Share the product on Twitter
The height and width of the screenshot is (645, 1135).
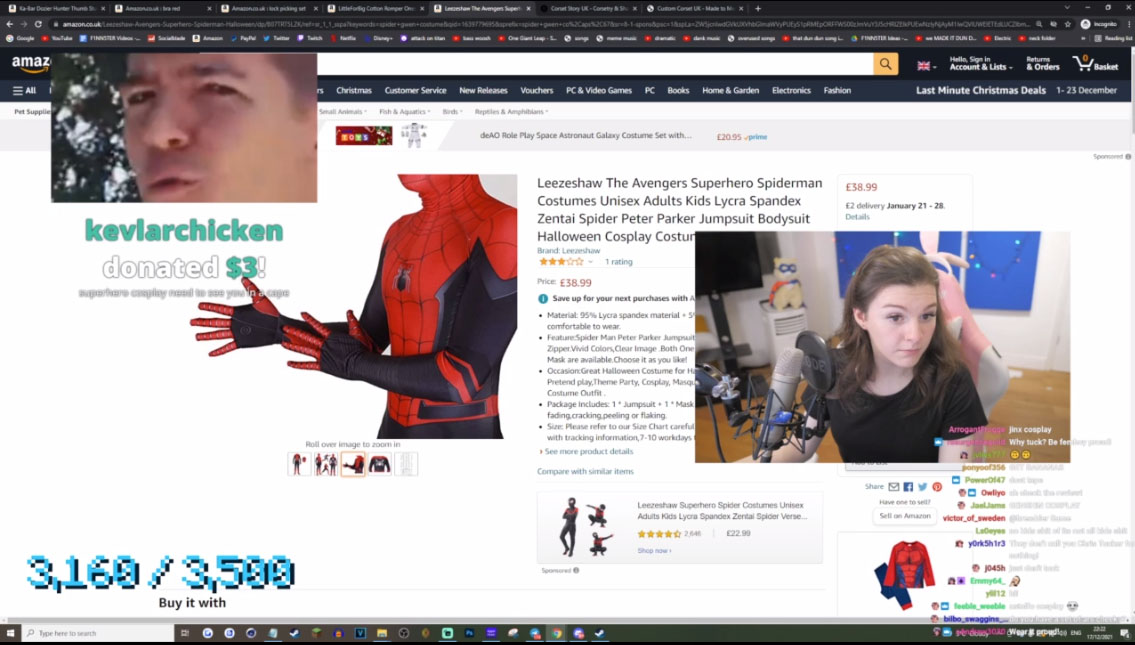pos(922,487)
